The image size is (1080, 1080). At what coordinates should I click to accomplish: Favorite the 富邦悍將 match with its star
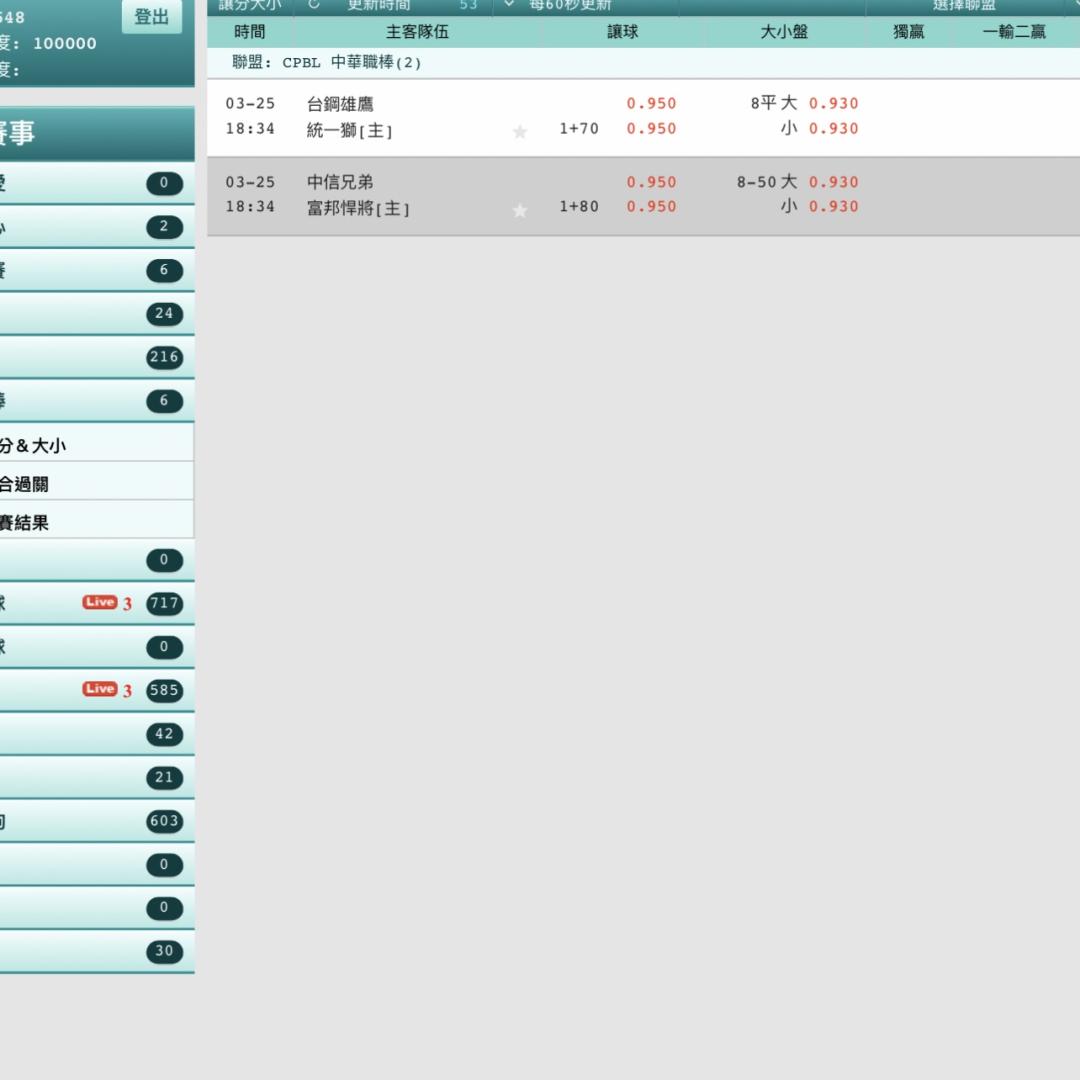pyautogui.click(x=520, y=210)
